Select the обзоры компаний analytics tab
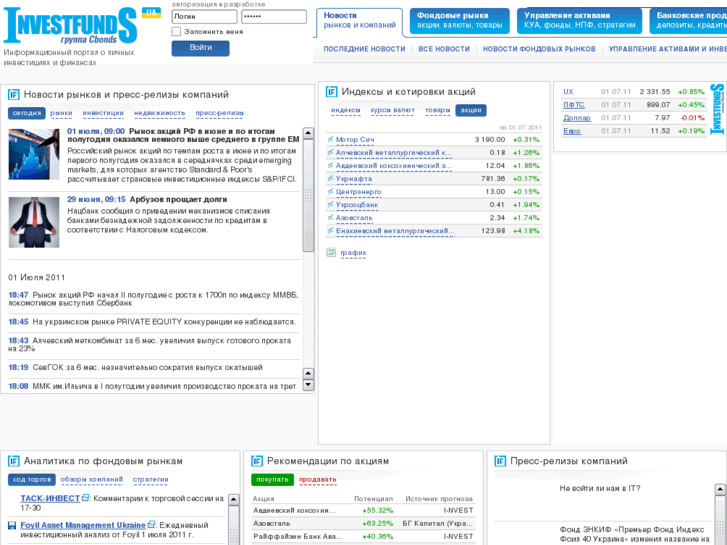This screenshot has width=727, height=545. (92, 479)
